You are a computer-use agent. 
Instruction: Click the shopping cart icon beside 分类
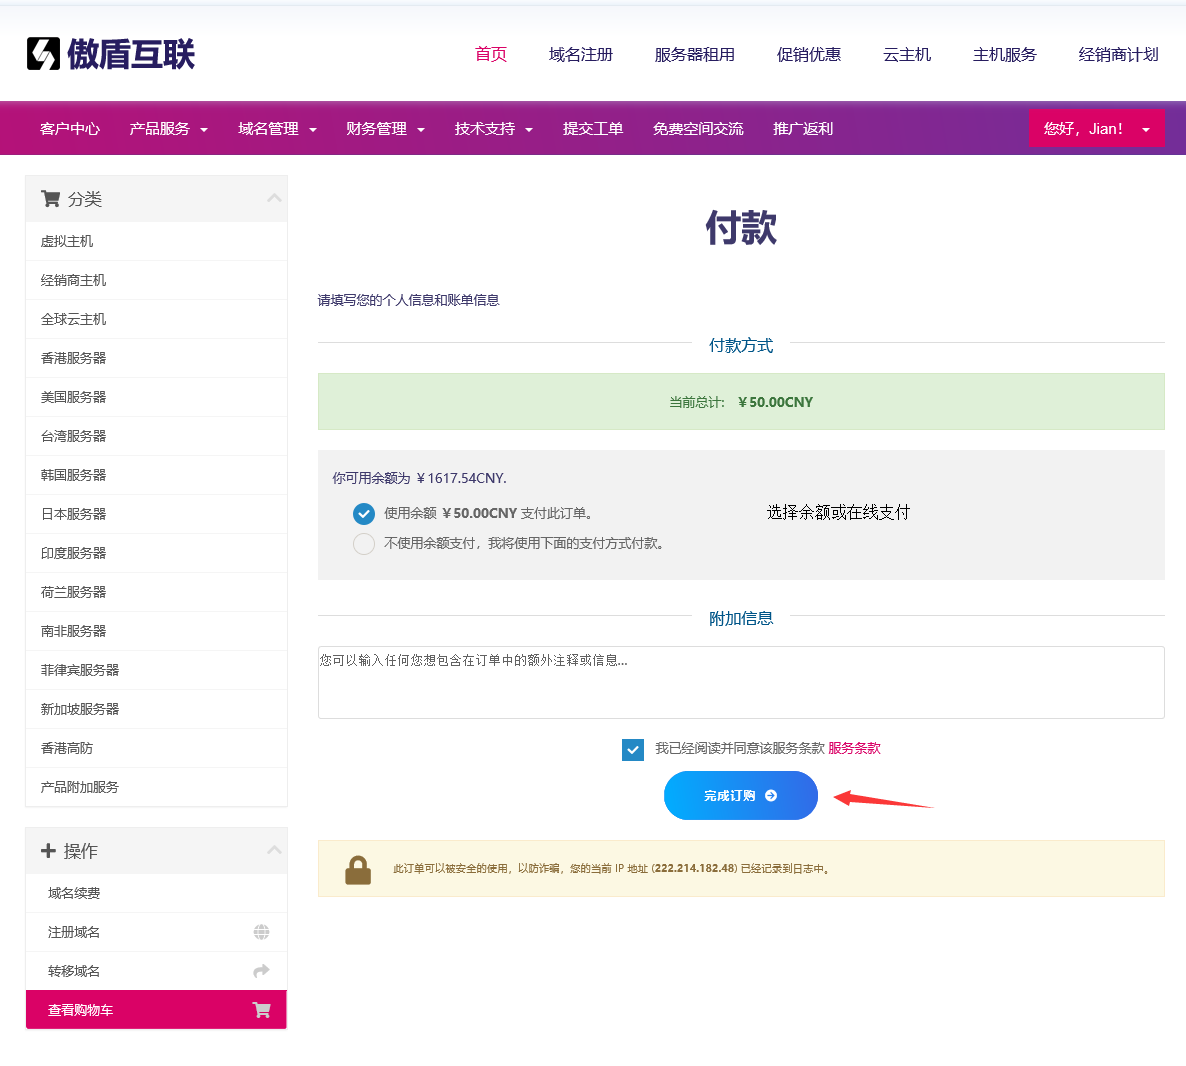50,199
